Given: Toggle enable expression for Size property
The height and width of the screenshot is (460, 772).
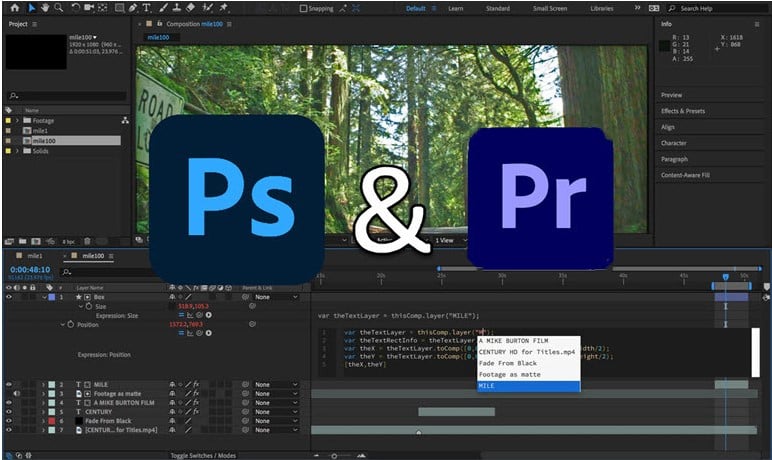Looking at the screenshot, I should pyautogui.click(x=181, y=315).
